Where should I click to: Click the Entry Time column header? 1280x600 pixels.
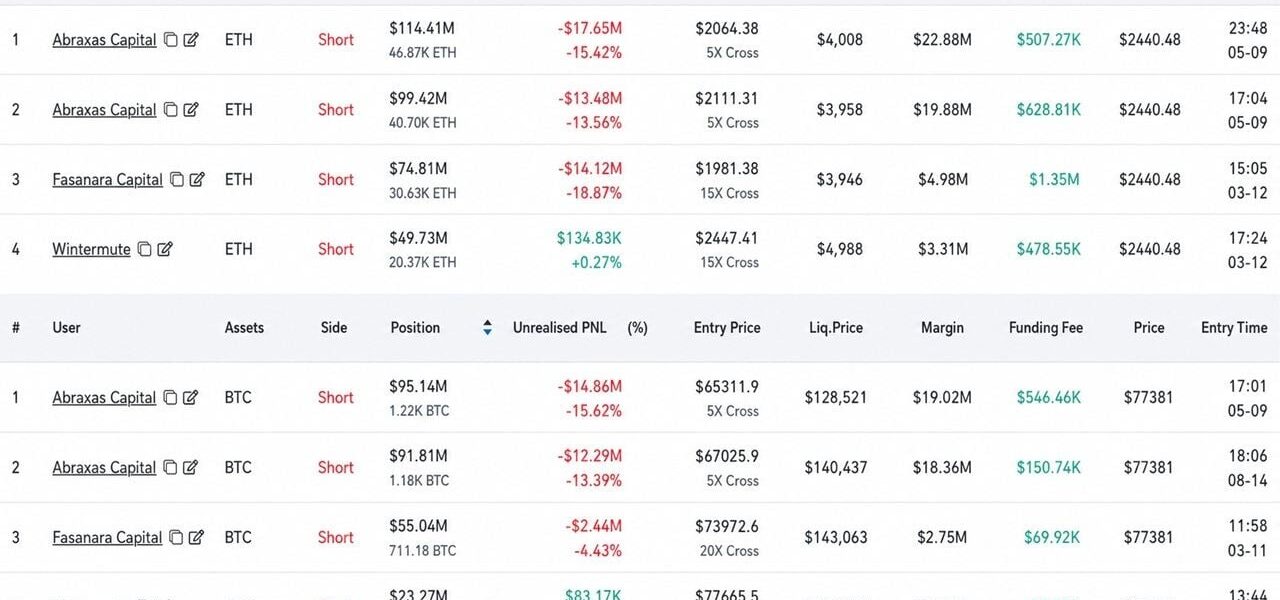pyautogui.click(x=1234, y=327)
